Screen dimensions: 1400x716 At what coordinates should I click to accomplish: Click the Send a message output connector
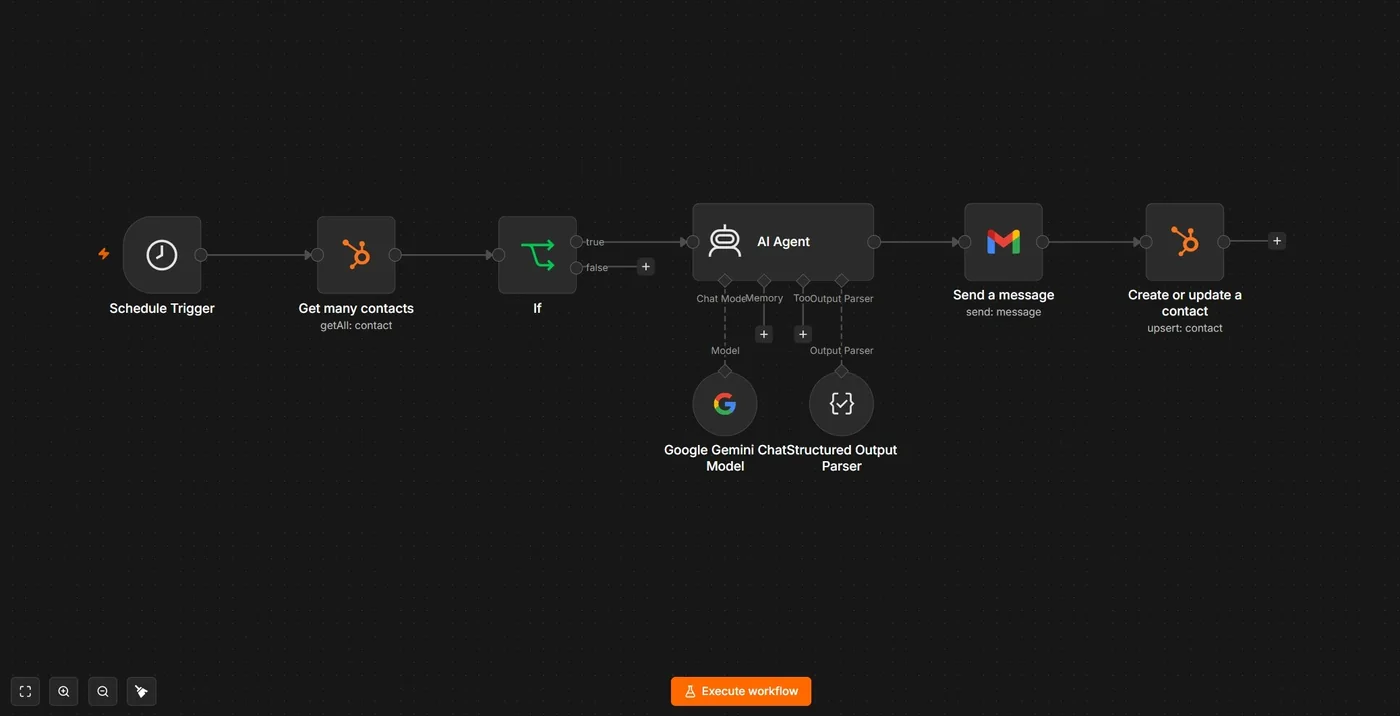(x=1042, y=242)
